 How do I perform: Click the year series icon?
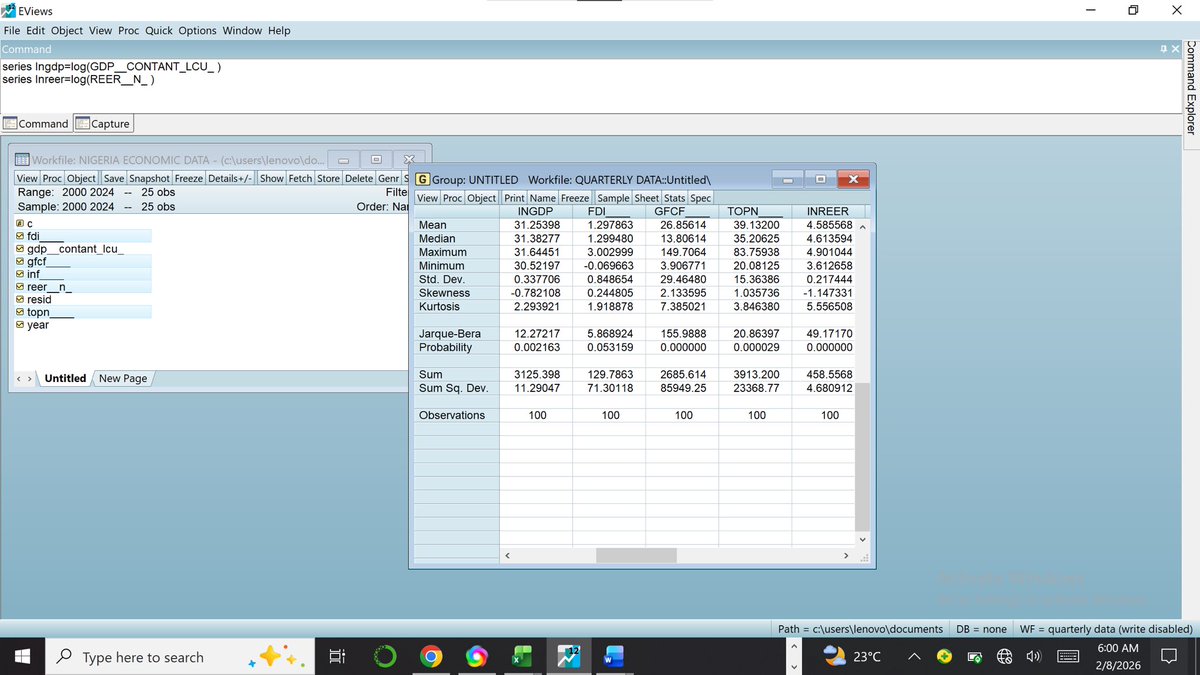(x=21, y=325)
